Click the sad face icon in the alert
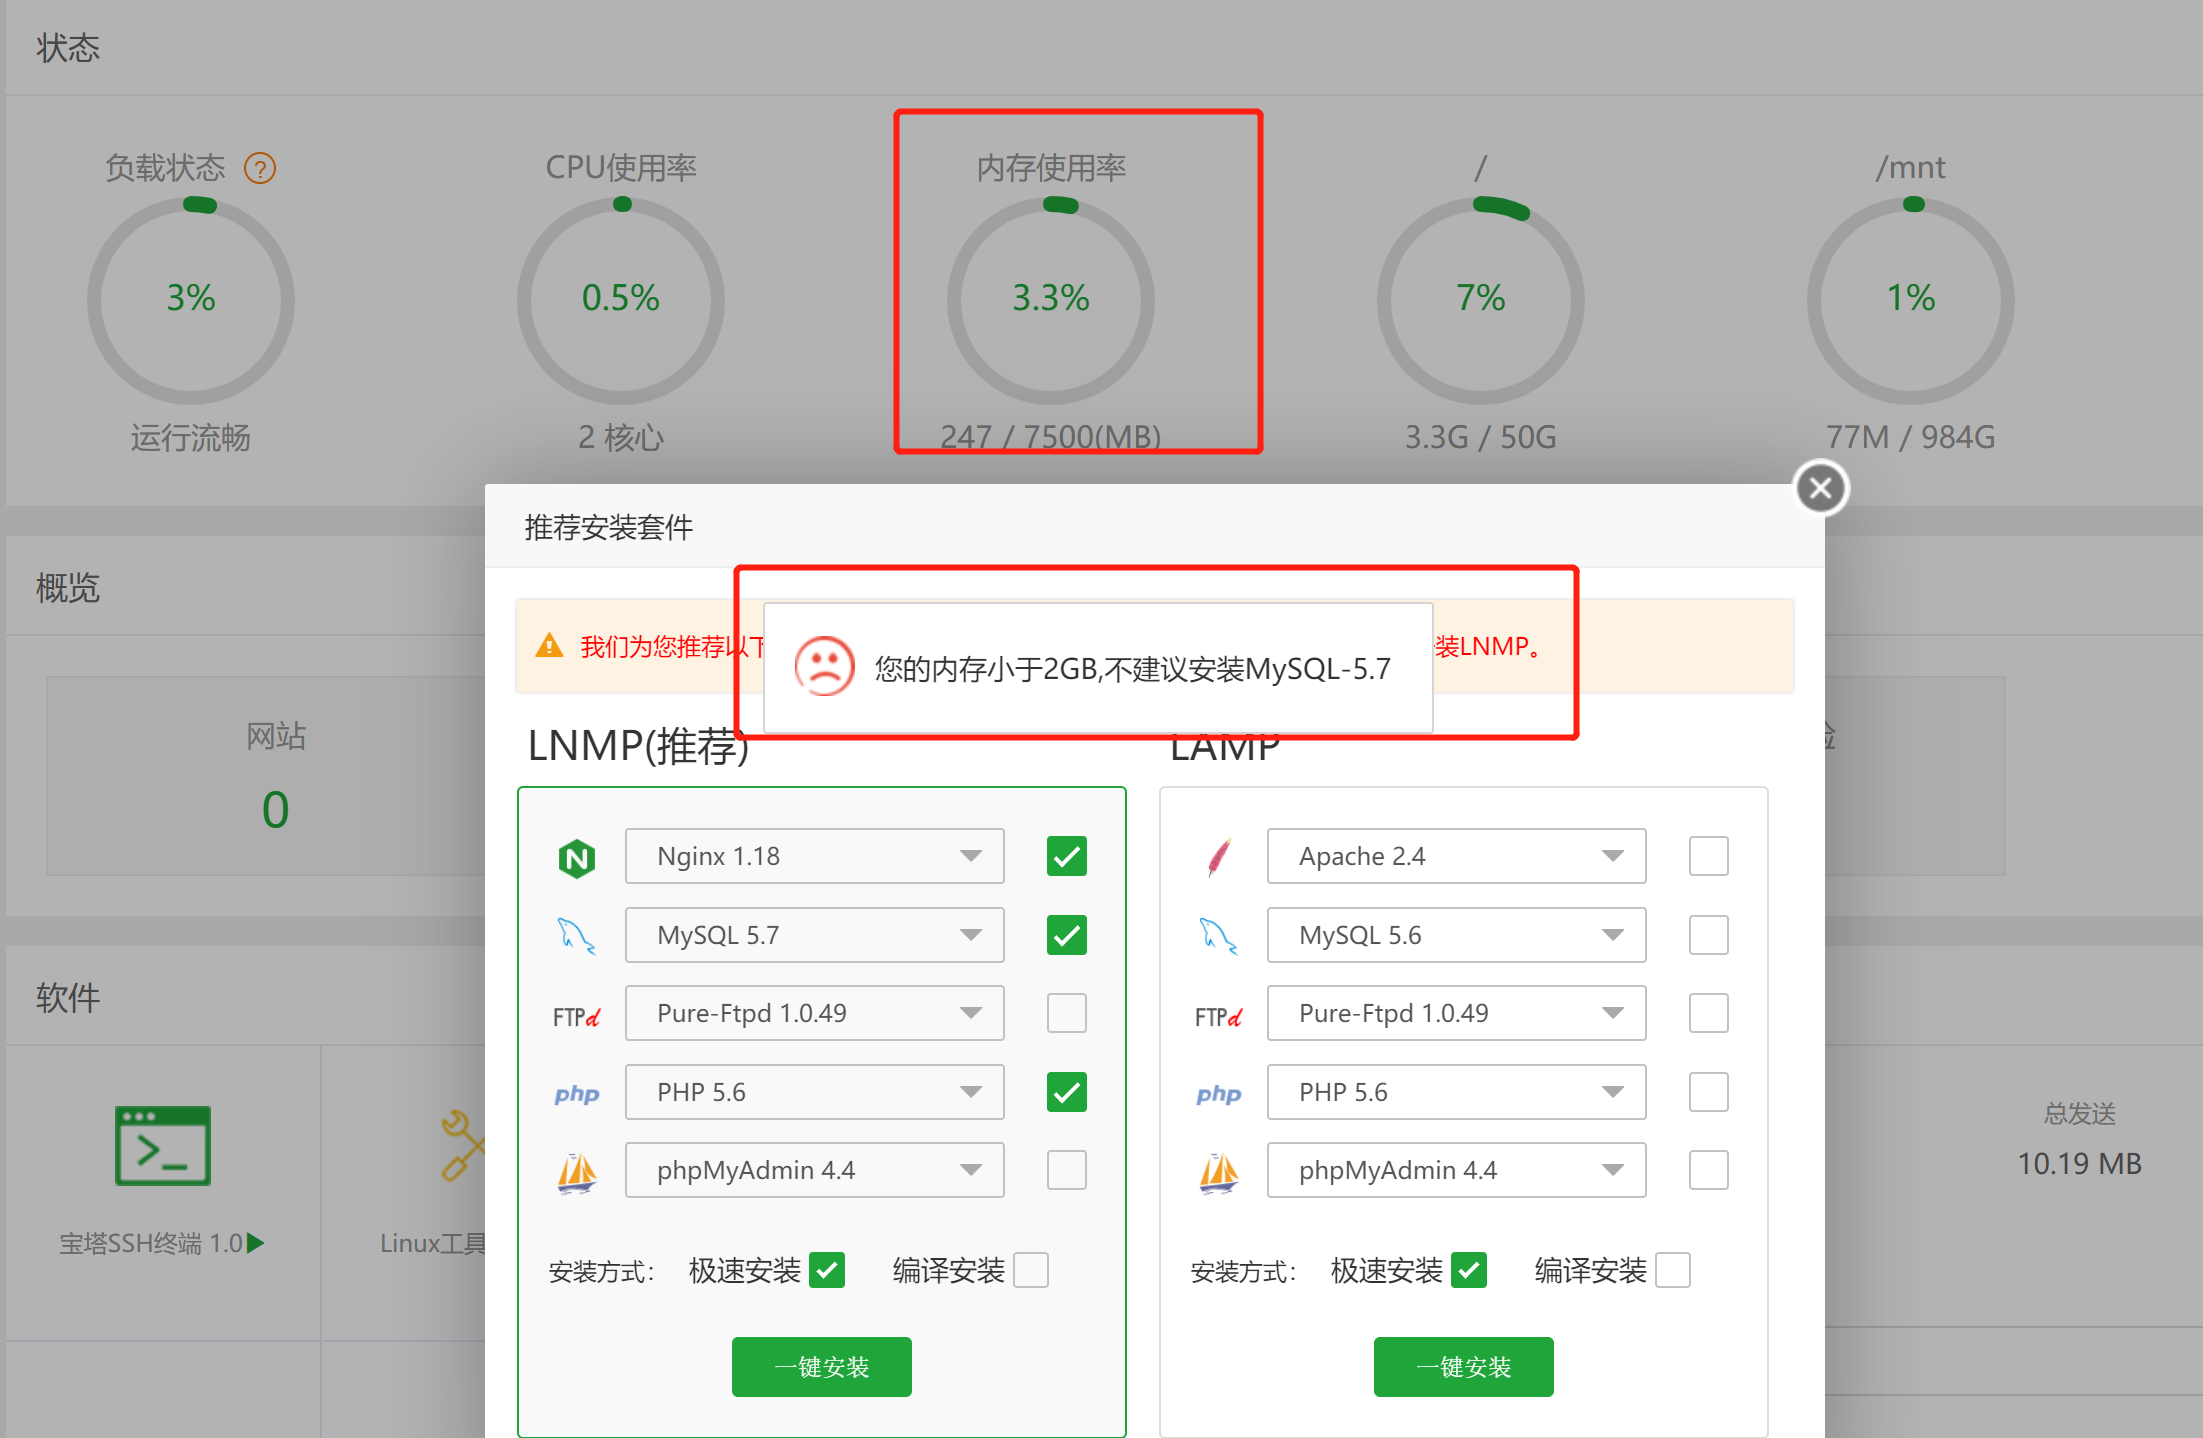The image size is (2203, 1438). pos(824,666)
